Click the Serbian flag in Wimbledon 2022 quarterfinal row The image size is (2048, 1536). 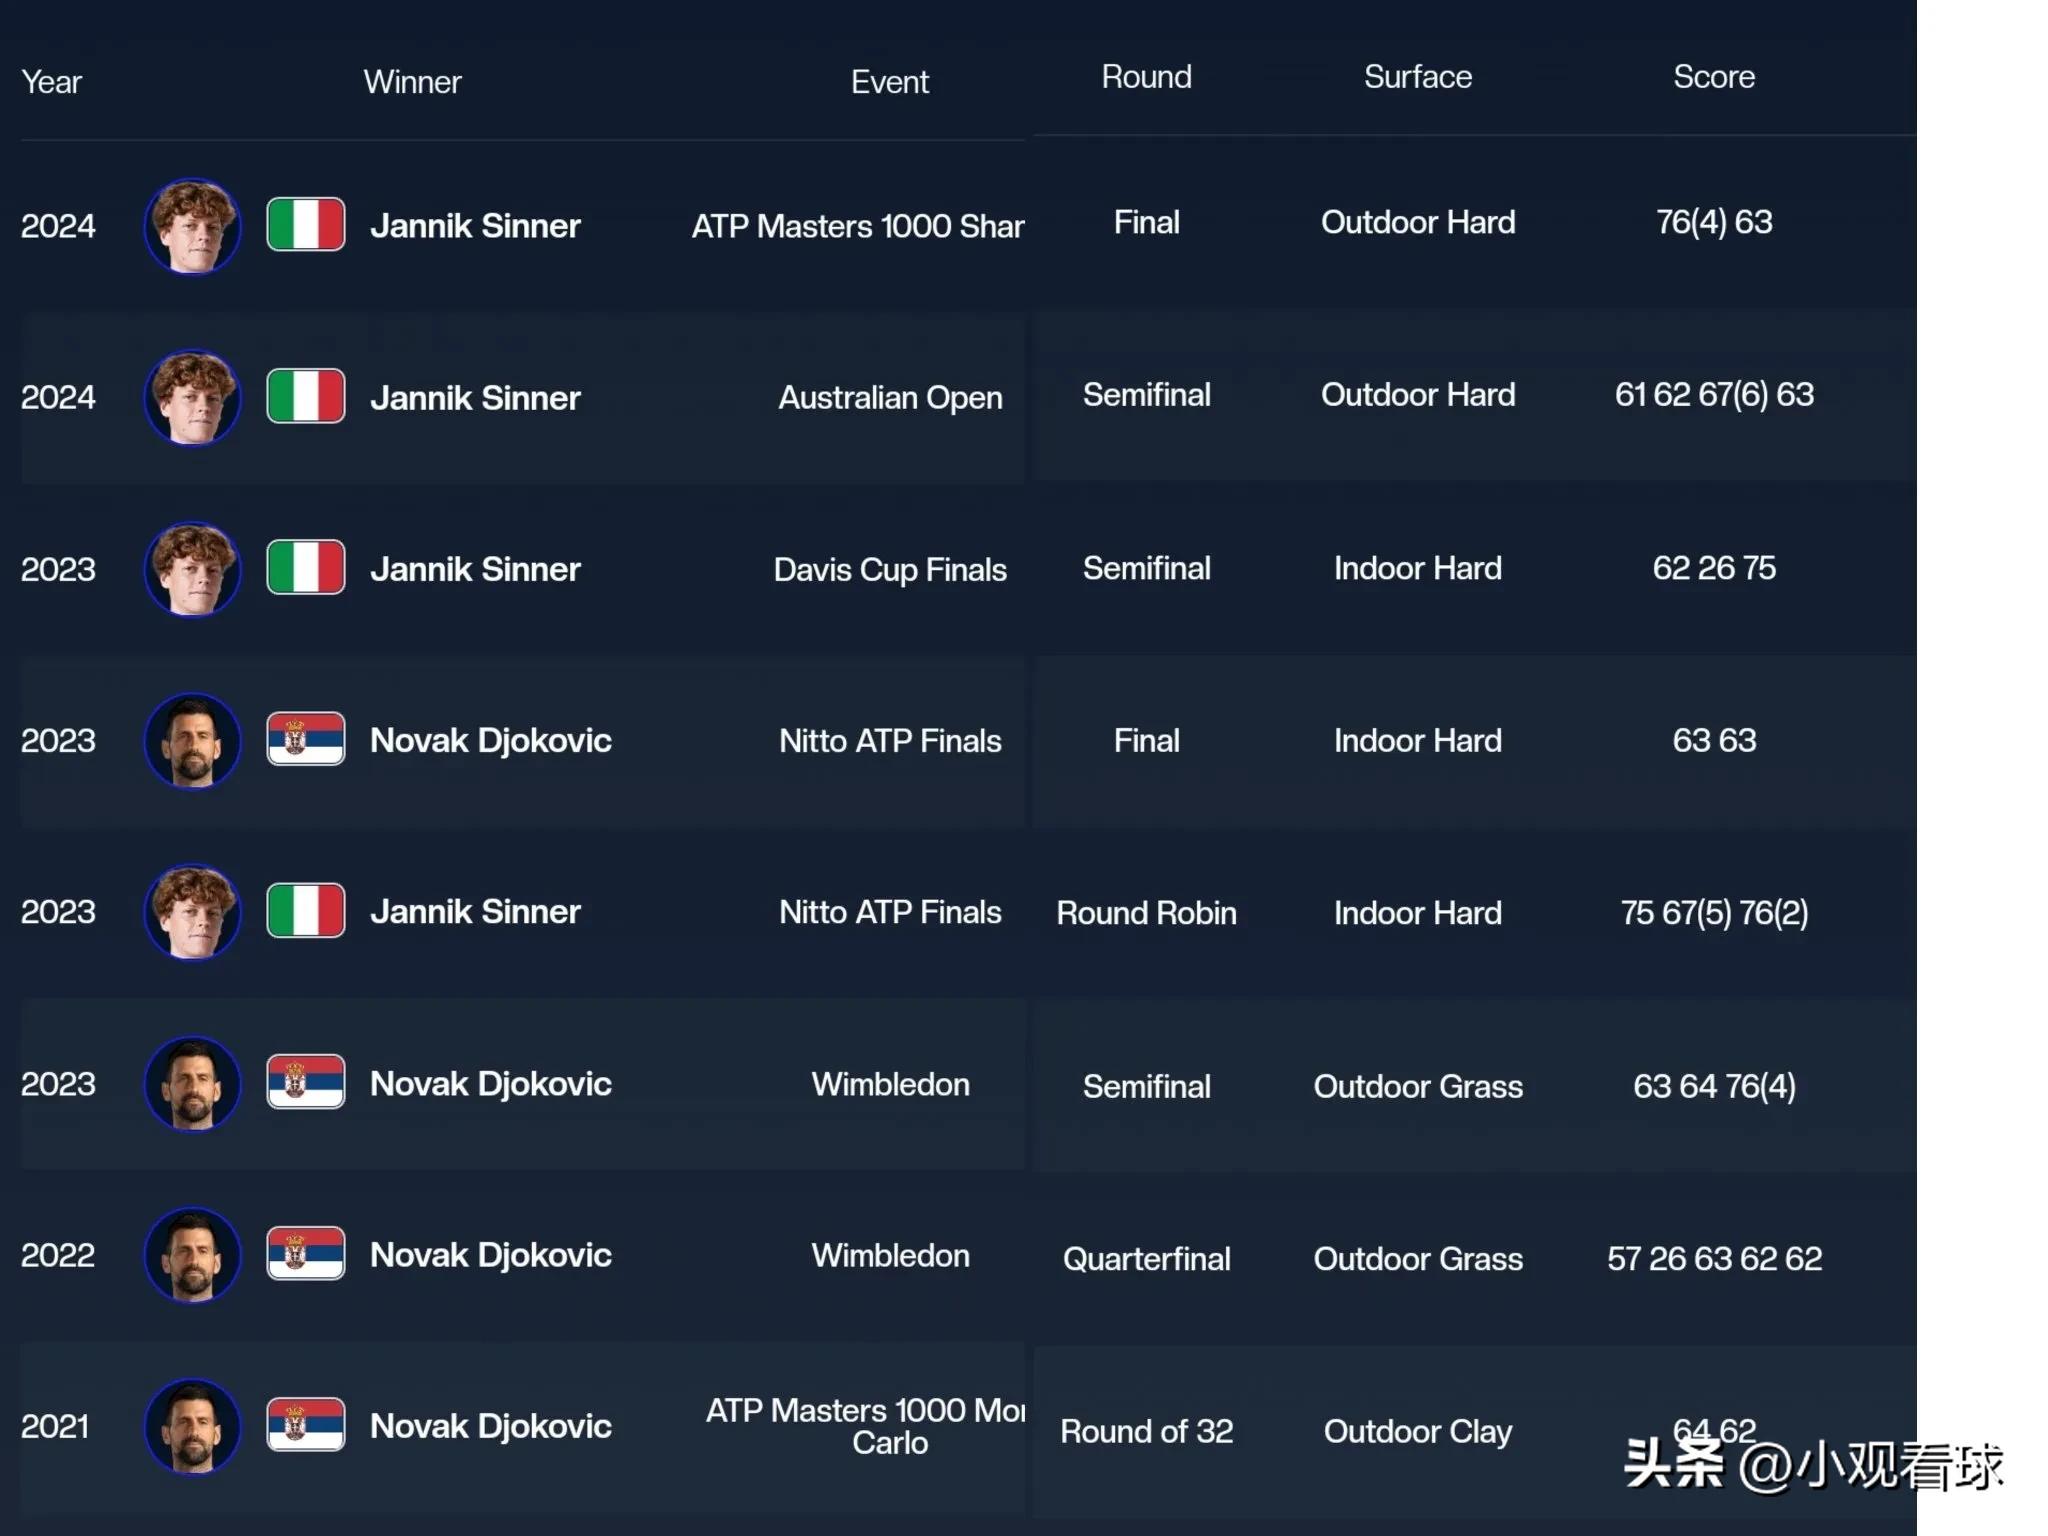(306, 1254)
